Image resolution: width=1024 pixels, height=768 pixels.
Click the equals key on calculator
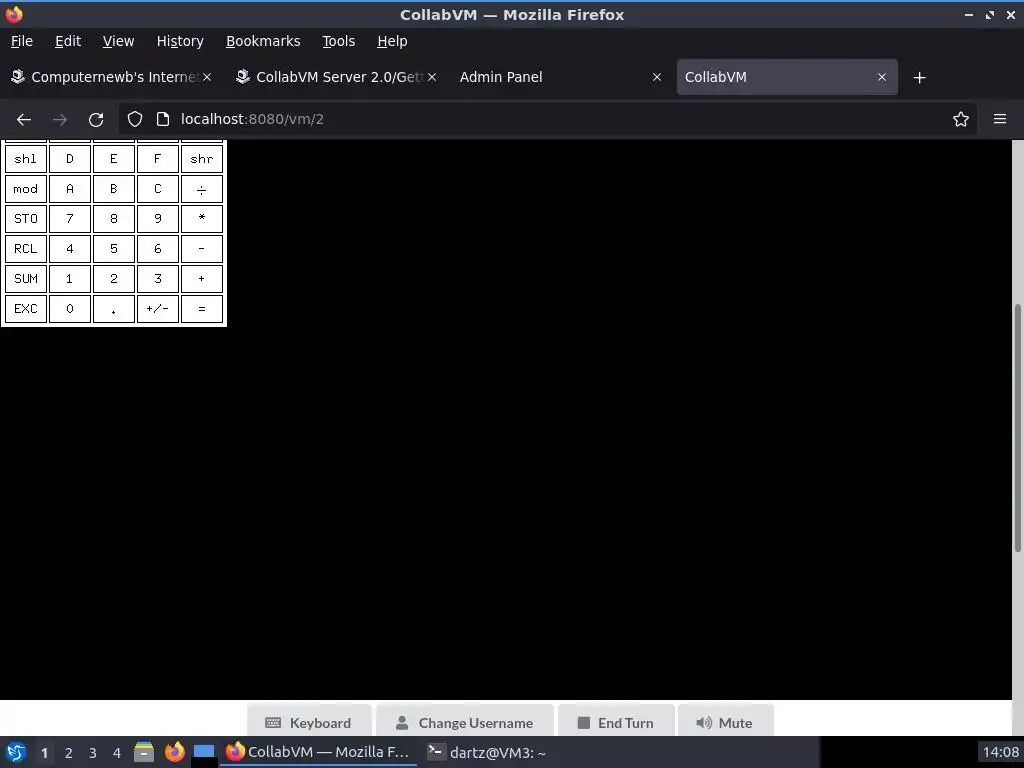click(202, 309)
